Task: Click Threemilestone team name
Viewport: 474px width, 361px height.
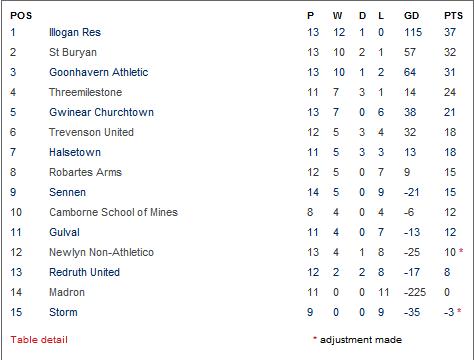Action: [85, 92]
